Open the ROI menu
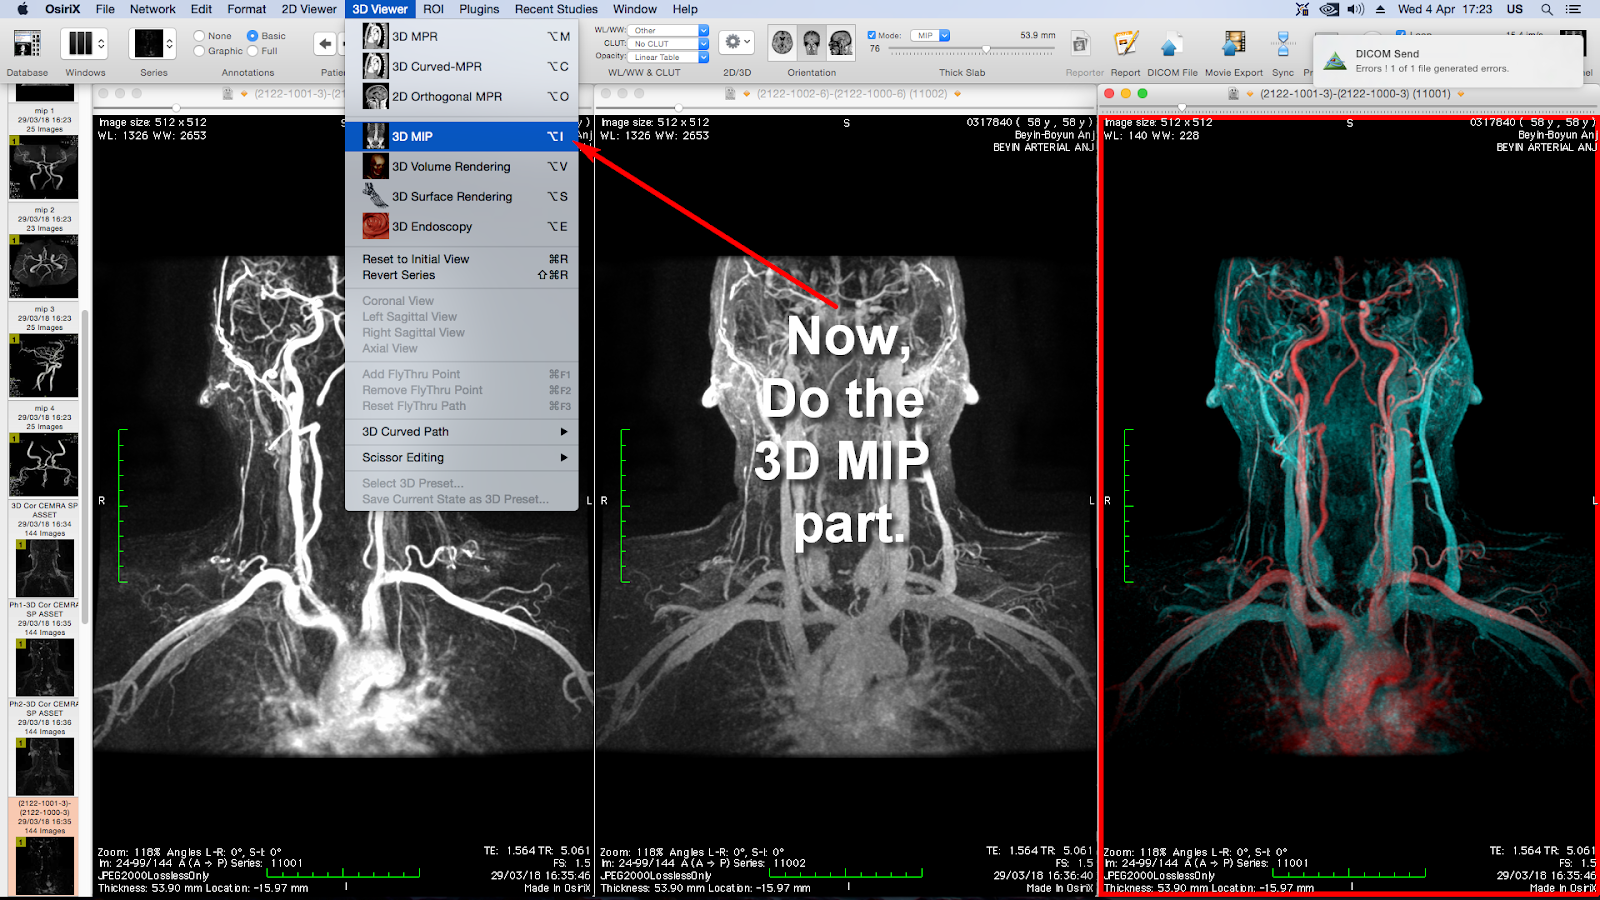Screen dimensions: 1600x900 click(432, 9)
